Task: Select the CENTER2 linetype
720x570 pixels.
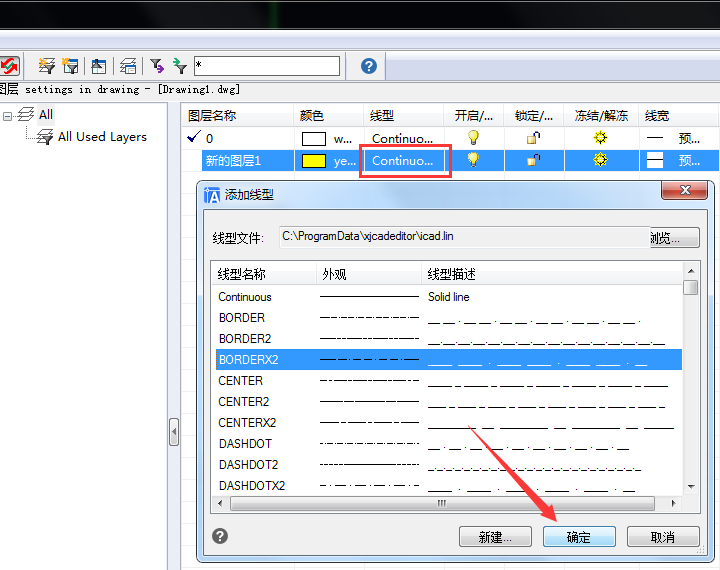Action: (449, 402)
